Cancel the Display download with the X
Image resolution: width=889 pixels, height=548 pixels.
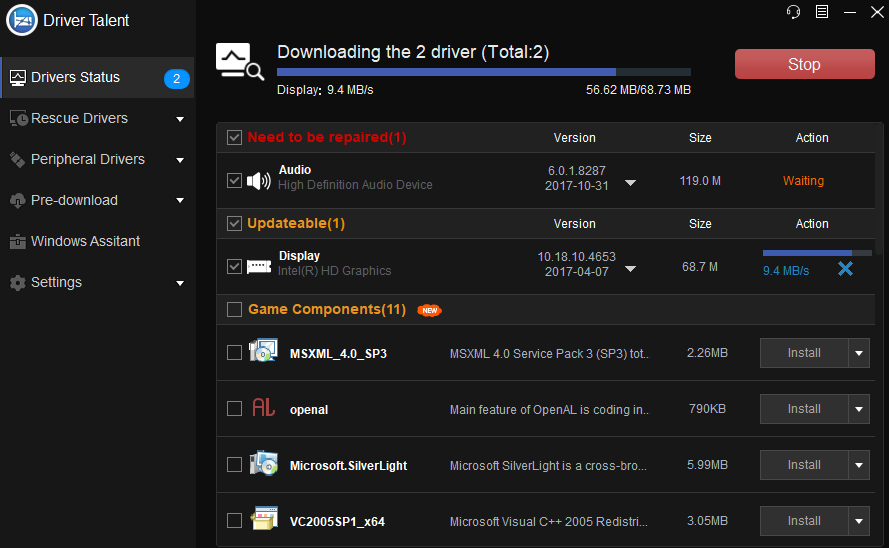[x=845, y=269]
